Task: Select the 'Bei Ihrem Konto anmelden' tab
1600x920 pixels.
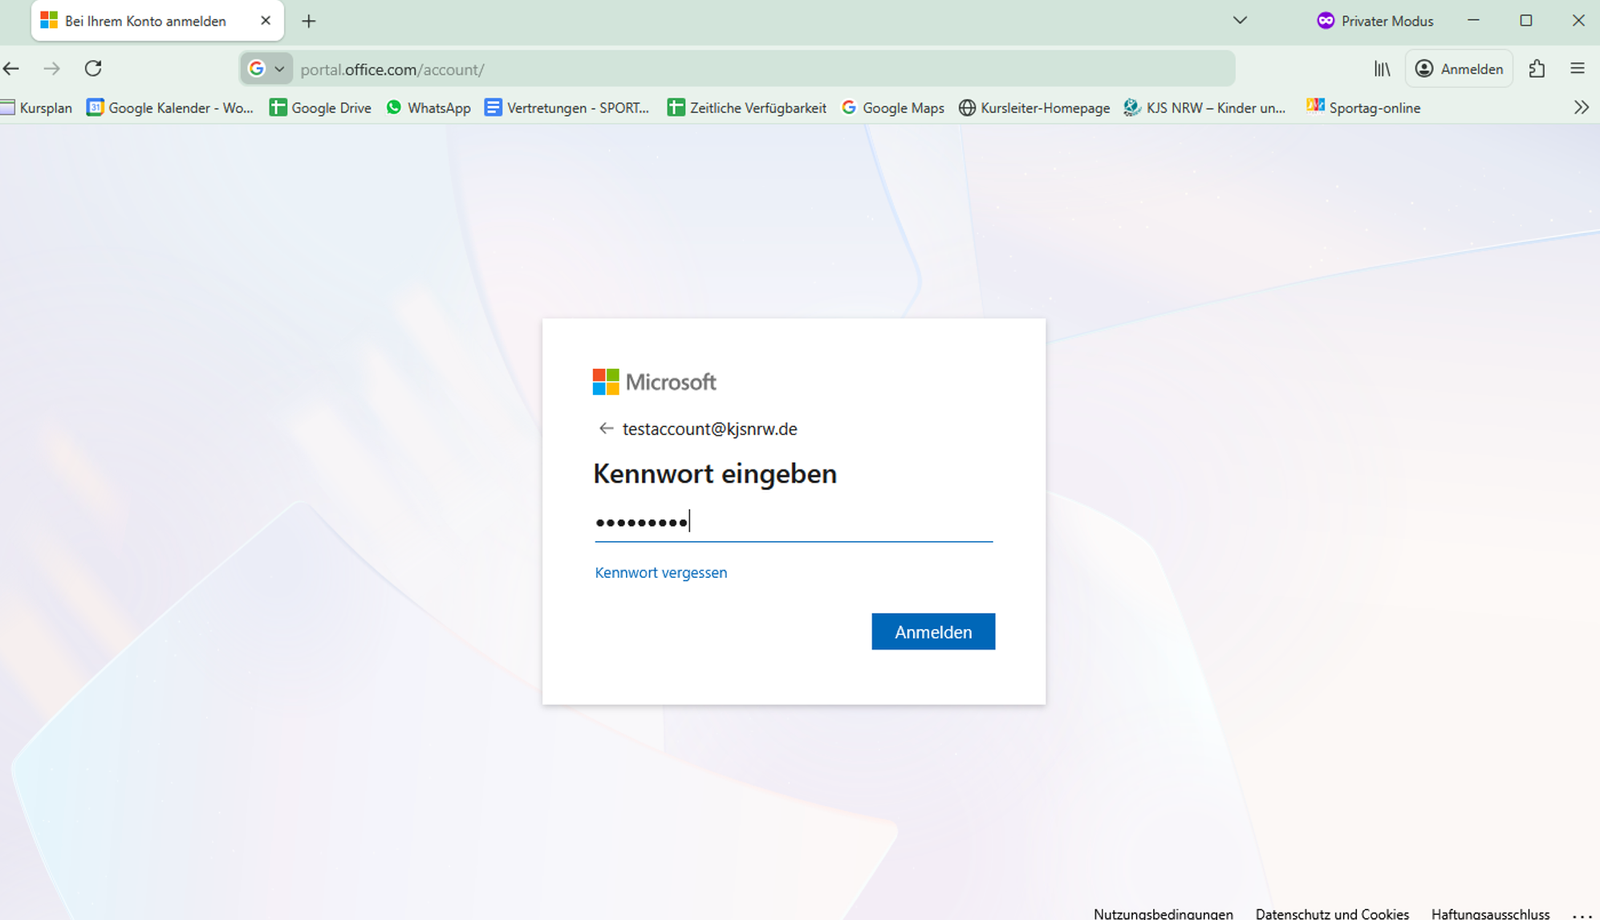Action: pos(145,21)
